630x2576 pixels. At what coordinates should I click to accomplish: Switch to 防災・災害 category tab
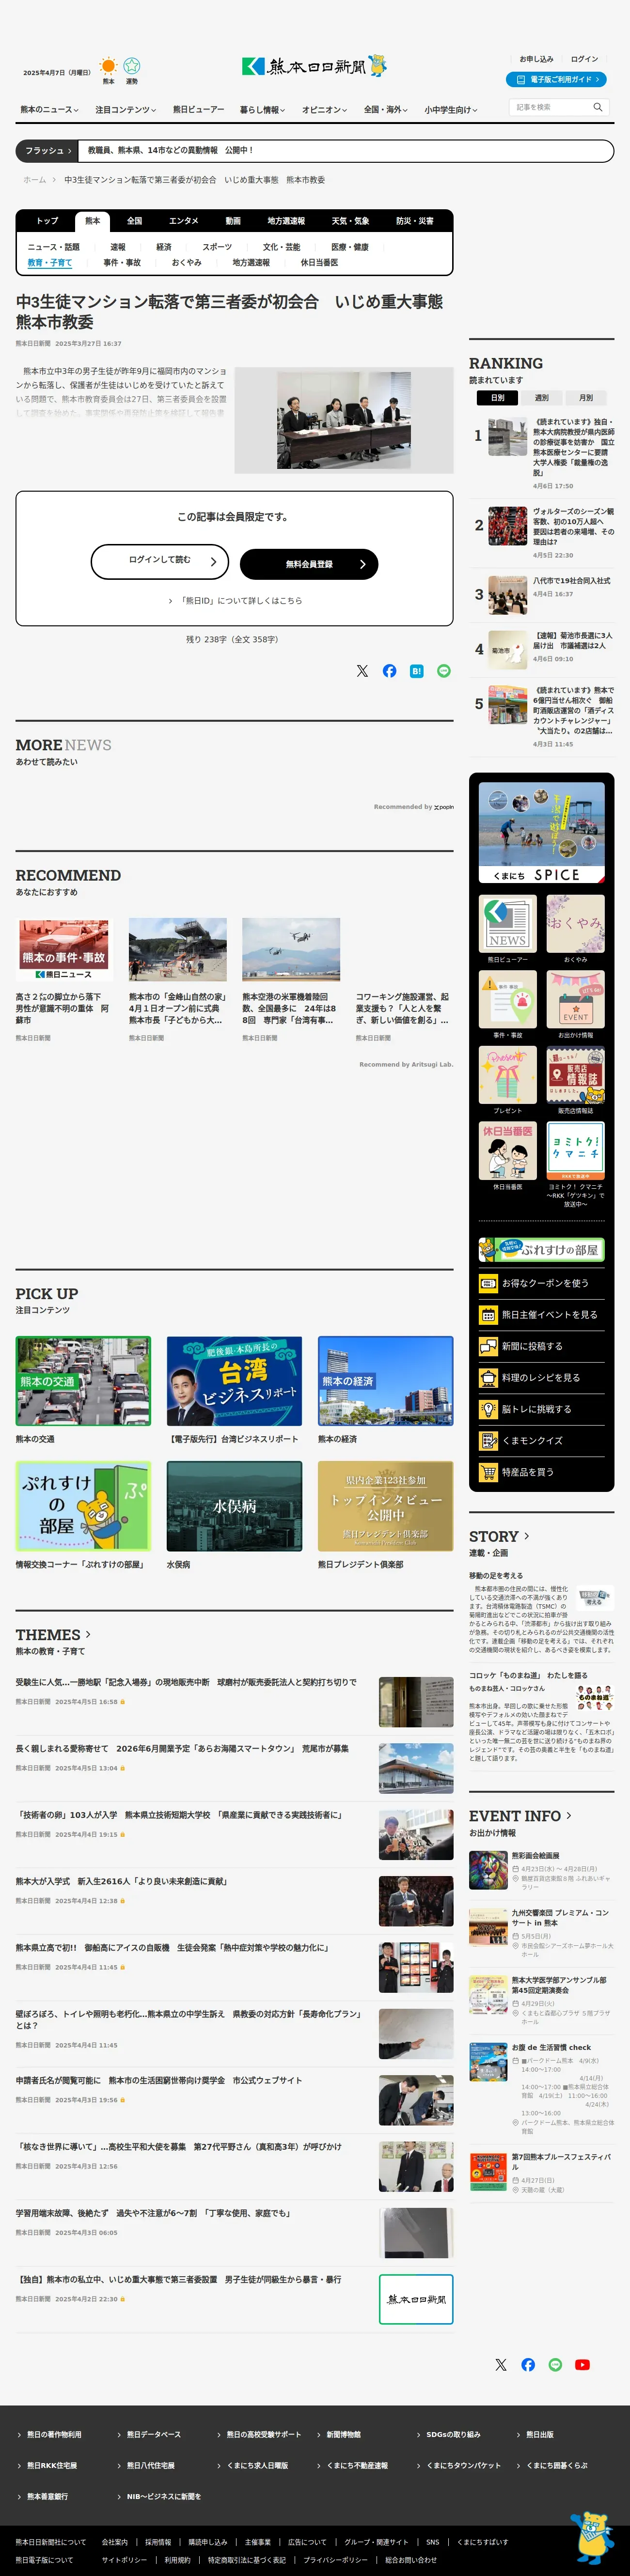click(414, 221)
